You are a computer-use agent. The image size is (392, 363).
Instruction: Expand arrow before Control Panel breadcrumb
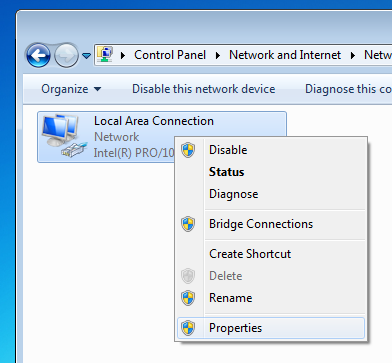(x=123, y=55)
